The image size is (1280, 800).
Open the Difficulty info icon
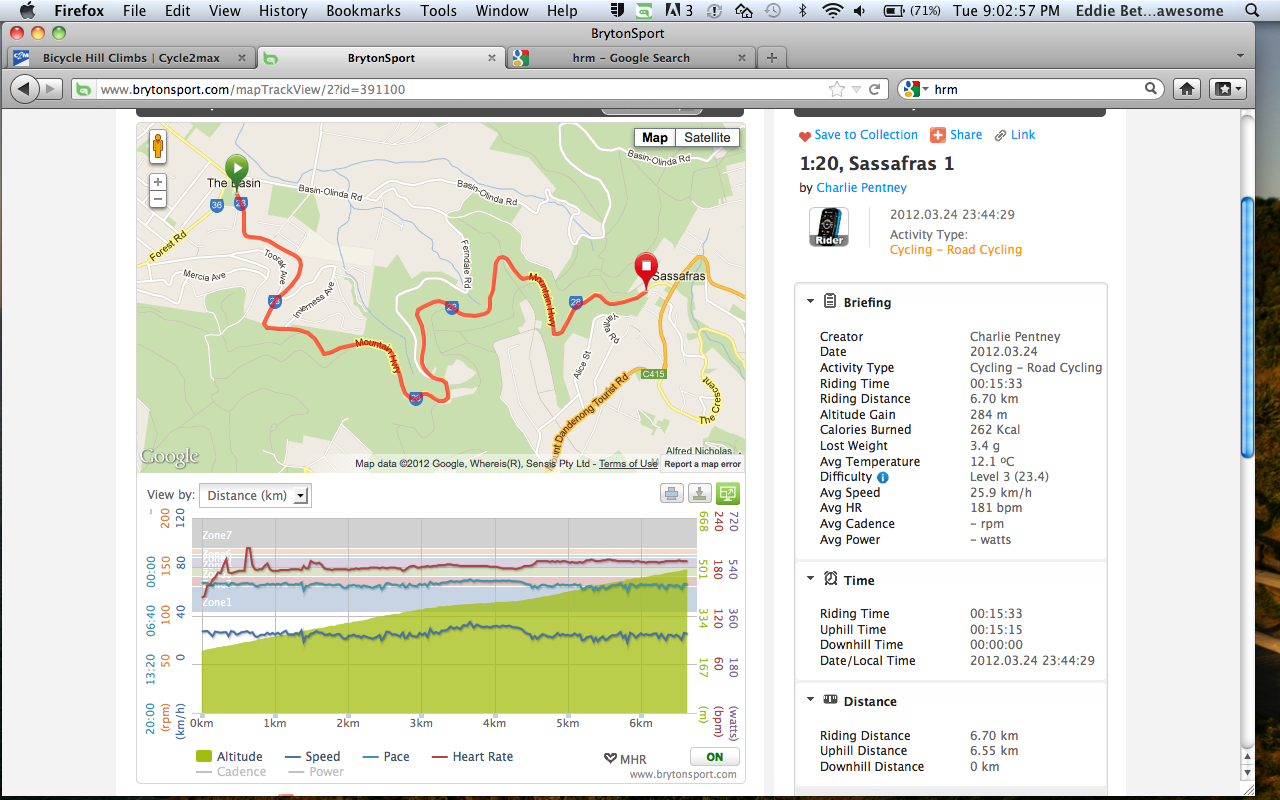point(883,477)
